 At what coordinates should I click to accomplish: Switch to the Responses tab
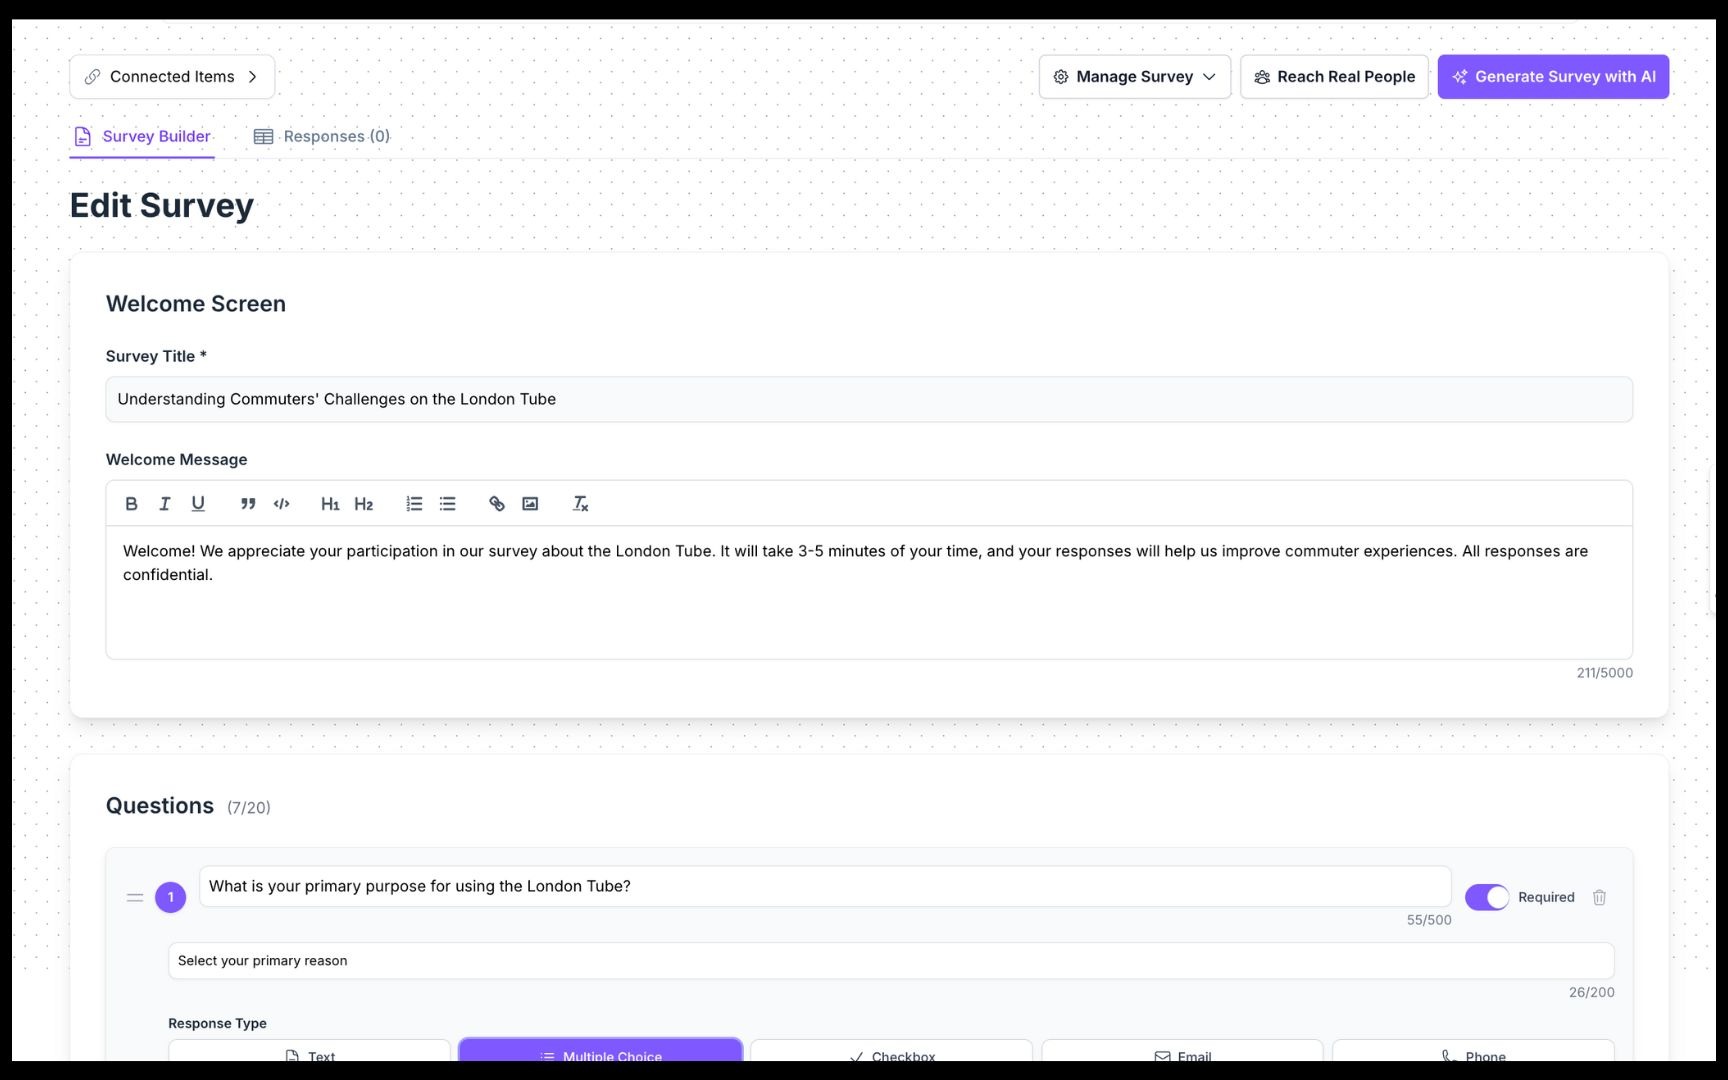click(322, 136)
